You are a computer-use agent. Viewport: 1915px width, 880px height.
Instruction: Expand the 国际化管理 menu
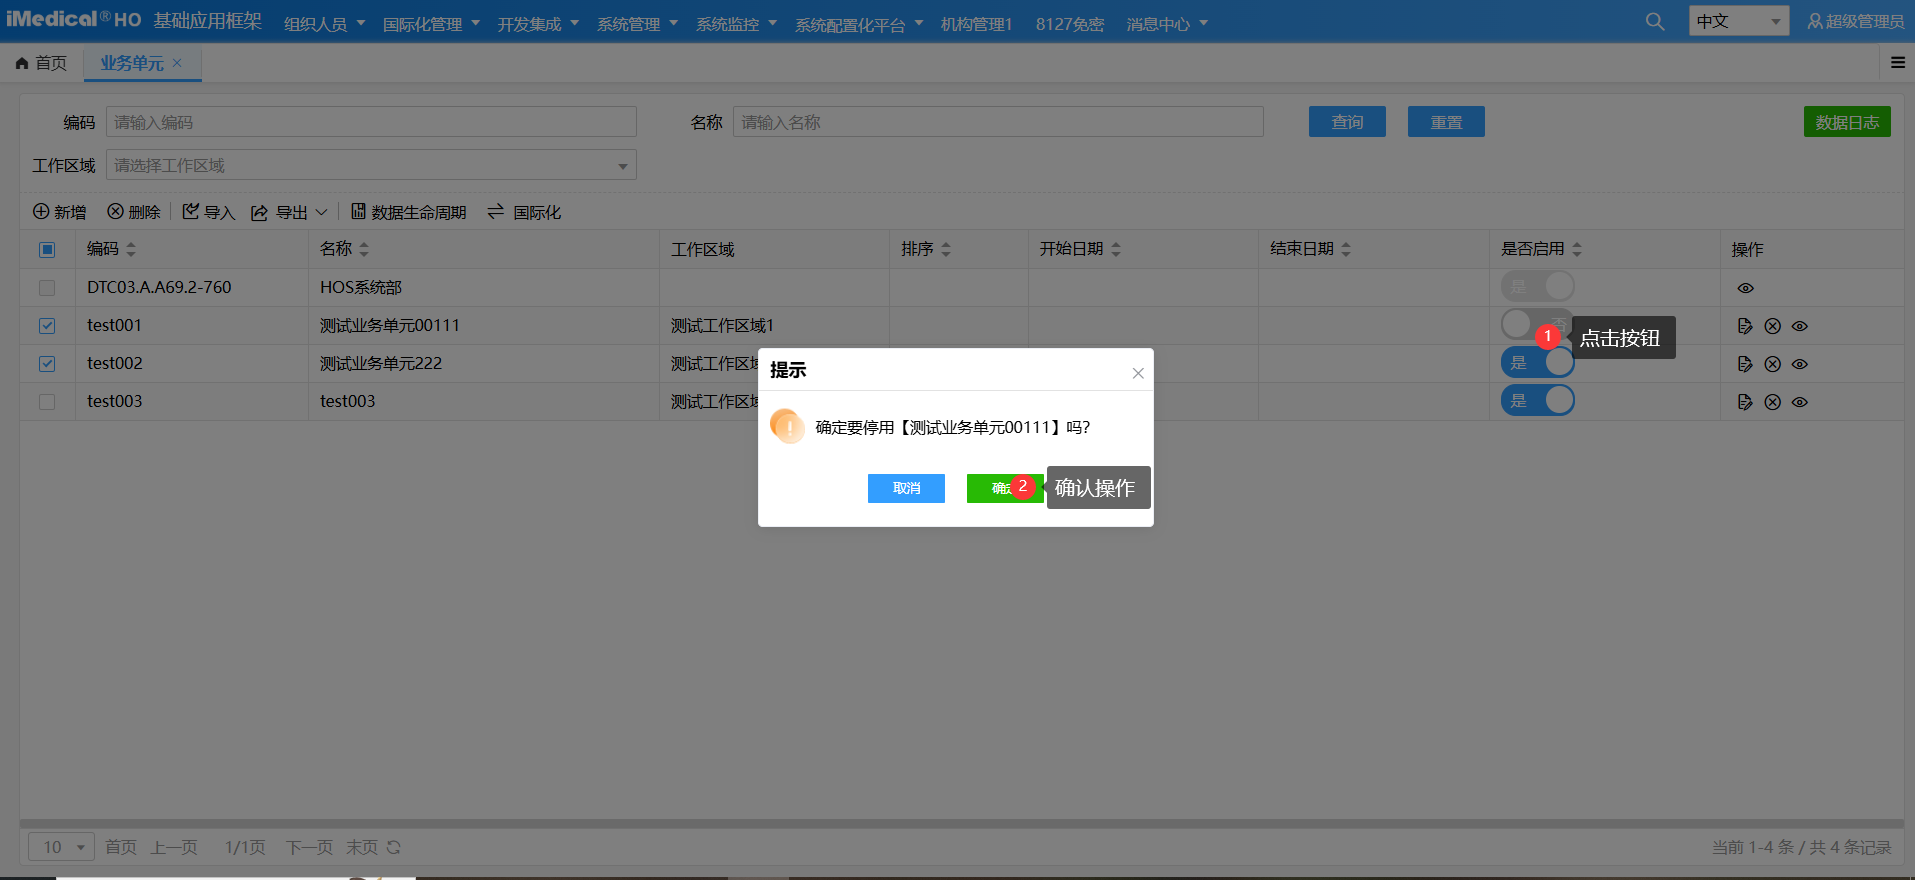(x=432, y=23)
